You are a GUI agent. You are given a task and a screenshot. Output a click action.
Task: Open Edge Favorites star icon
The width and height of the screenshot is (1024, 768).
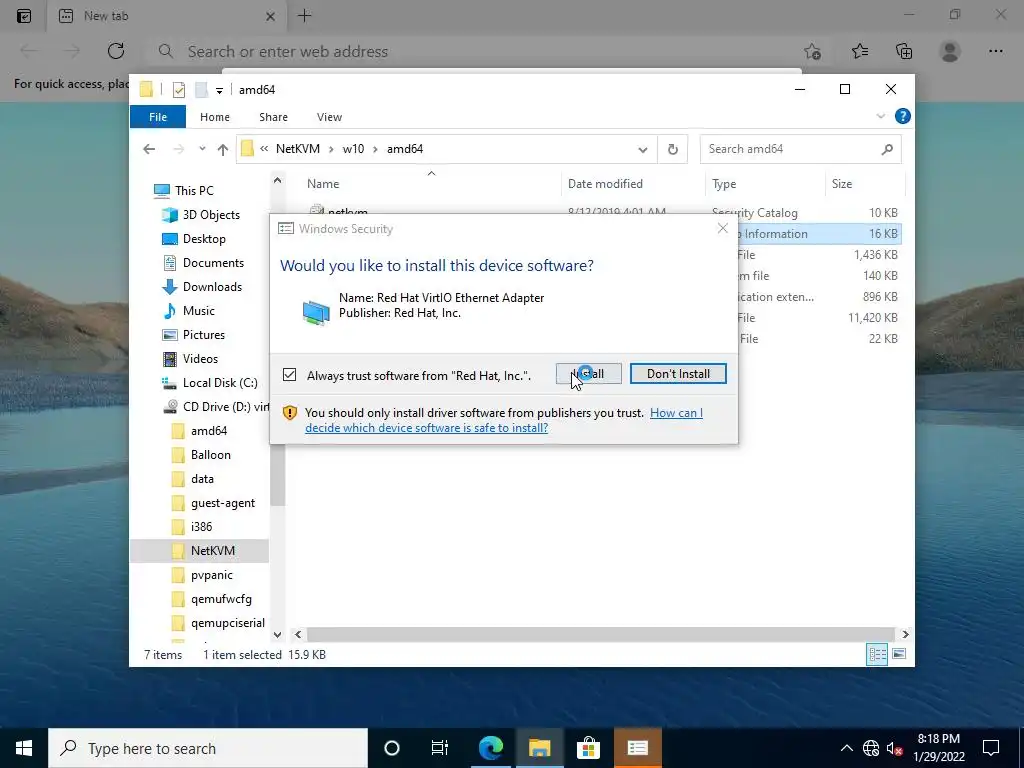860,51
